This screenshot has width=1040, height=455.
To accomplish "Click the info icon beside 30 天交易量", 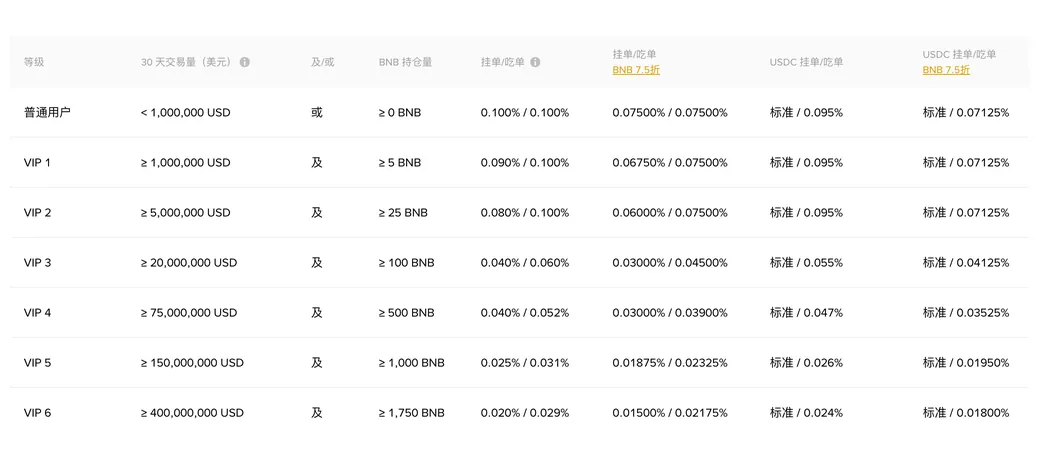I will [245, 62].
